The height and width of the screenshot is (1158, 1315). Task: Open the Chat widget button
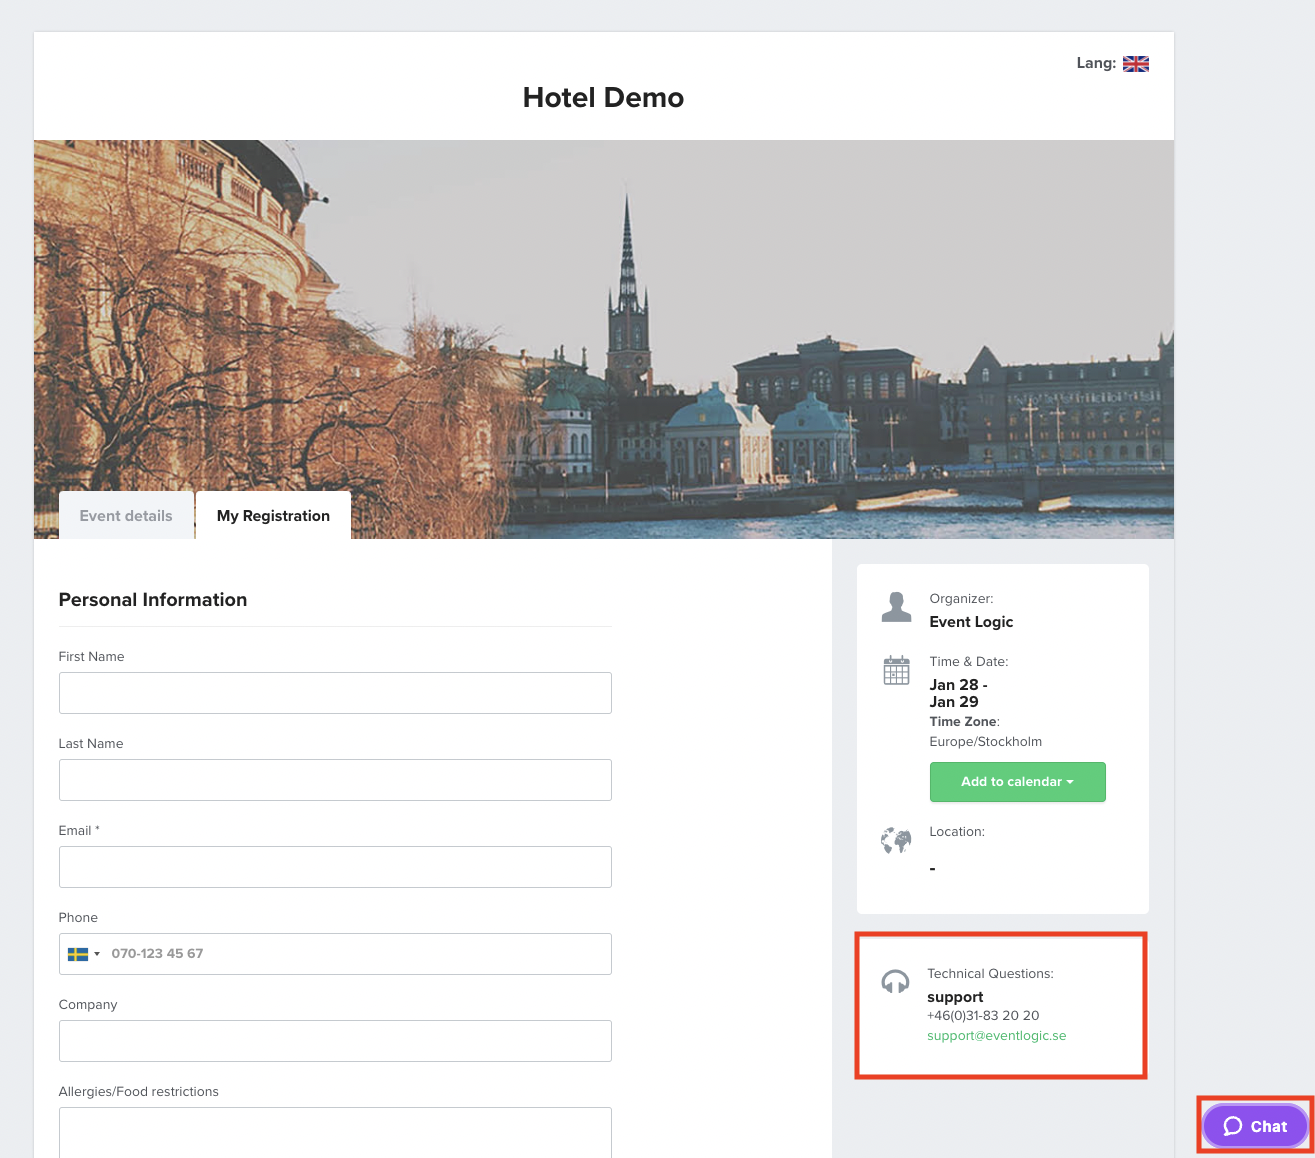click(1255, 1126)
